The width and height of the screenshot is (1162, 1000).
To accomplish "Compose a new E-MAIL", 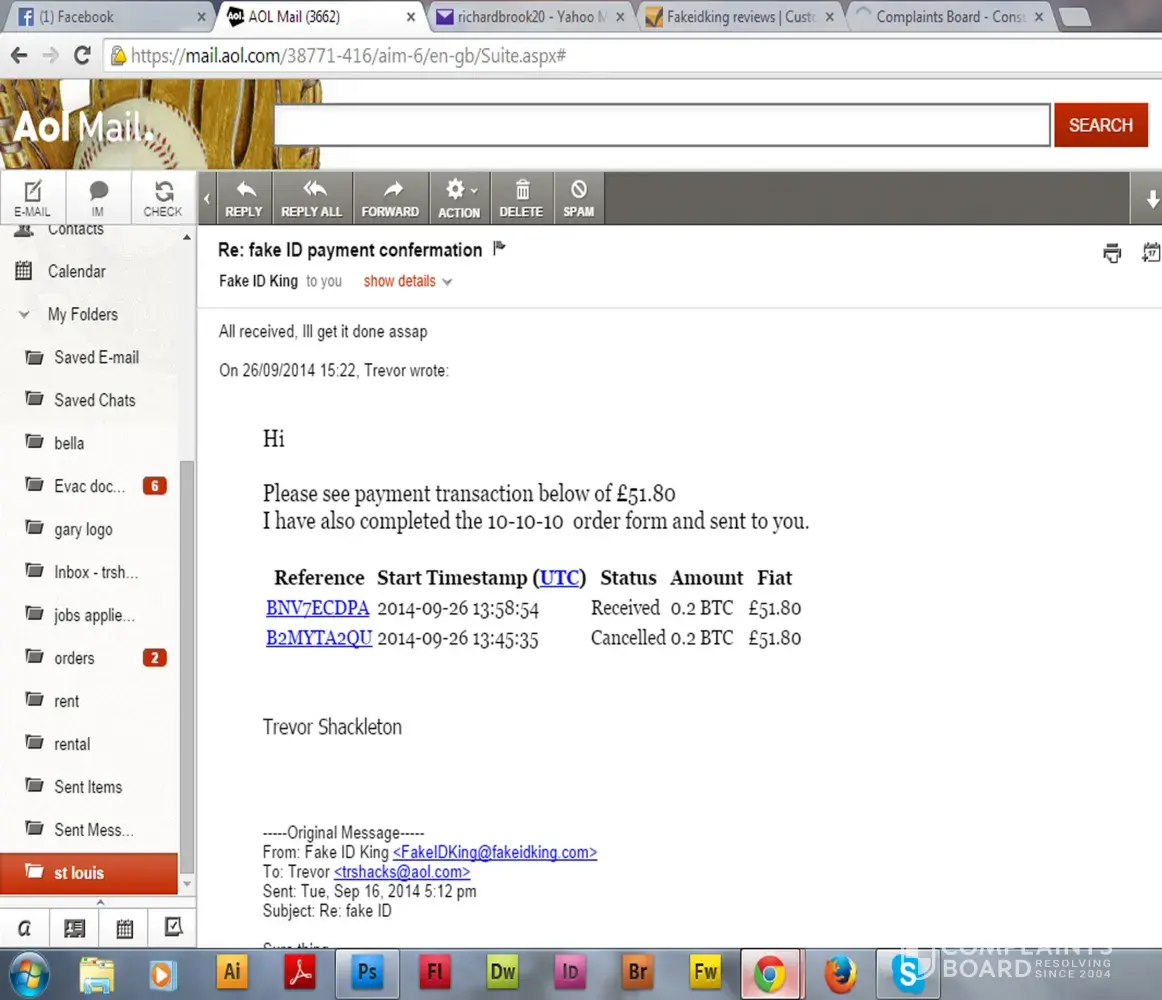I will click(x=33, y=198).
